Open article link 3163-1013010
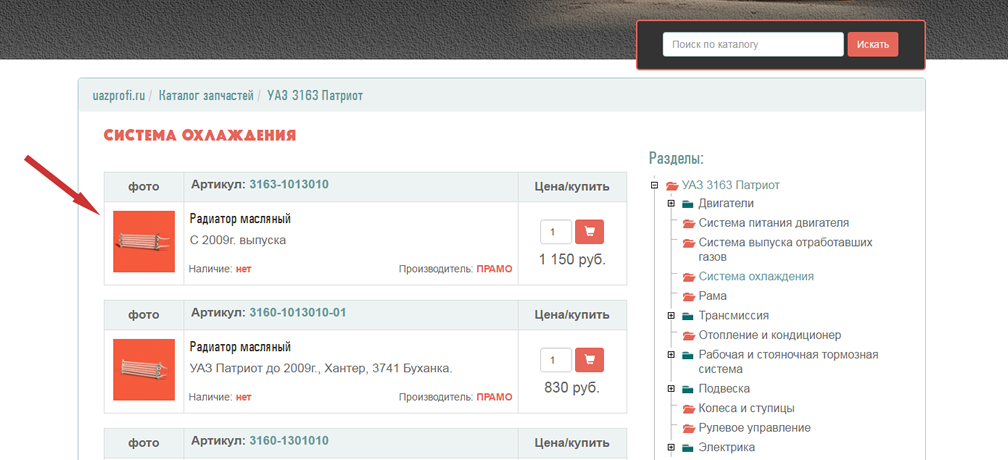Viewport: 1008px width, 460px height. [x=289, y=184]
